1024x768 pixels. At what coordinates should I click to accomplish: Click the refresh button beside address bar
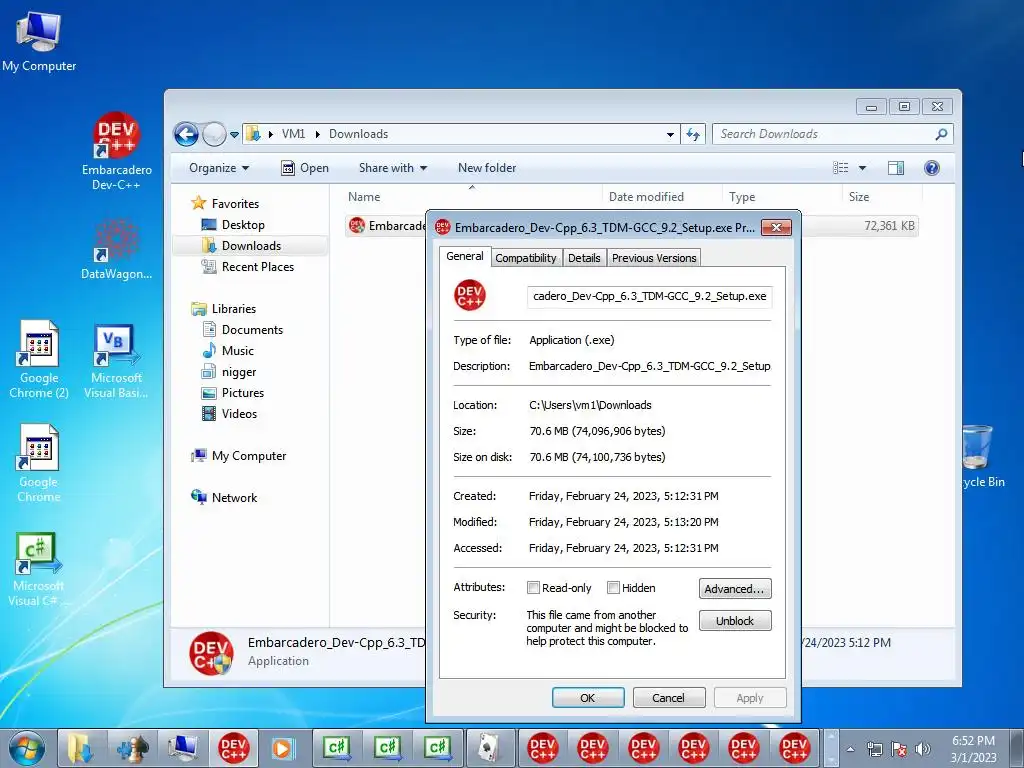click(x=692, y=135)
